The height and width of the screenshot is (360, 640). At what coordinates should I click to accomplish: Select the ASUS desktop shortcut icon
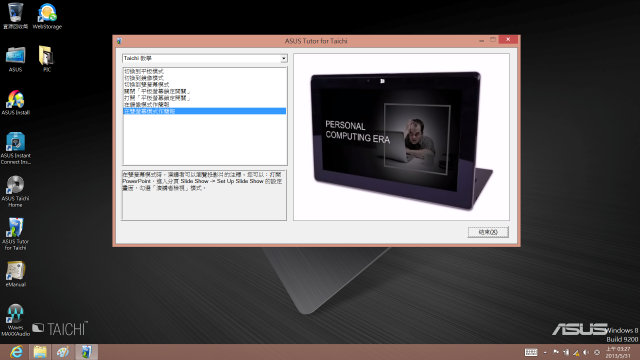click(16, 59)
